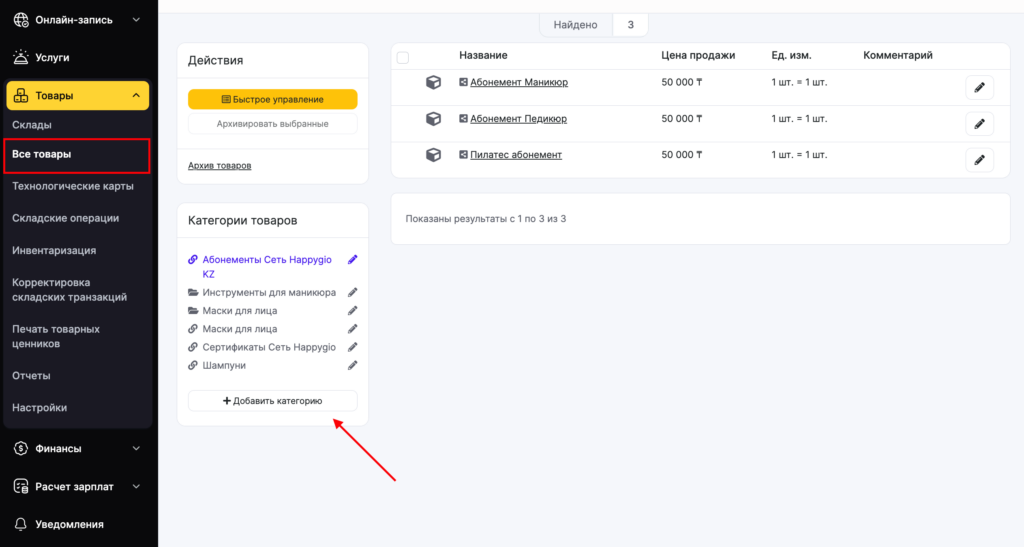Click the Услуги sidebar icon

(x=20, y=57)
